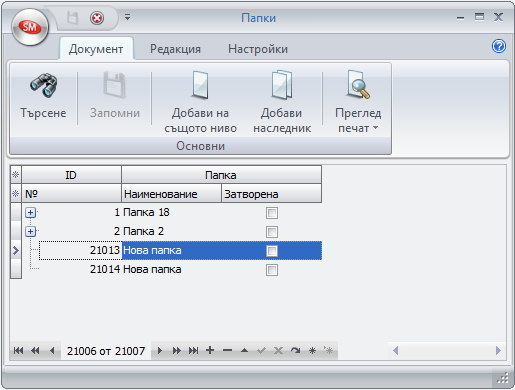Click the 21014 ID cell
Viewport: 515px width, 390px height.
click(80, 269)
